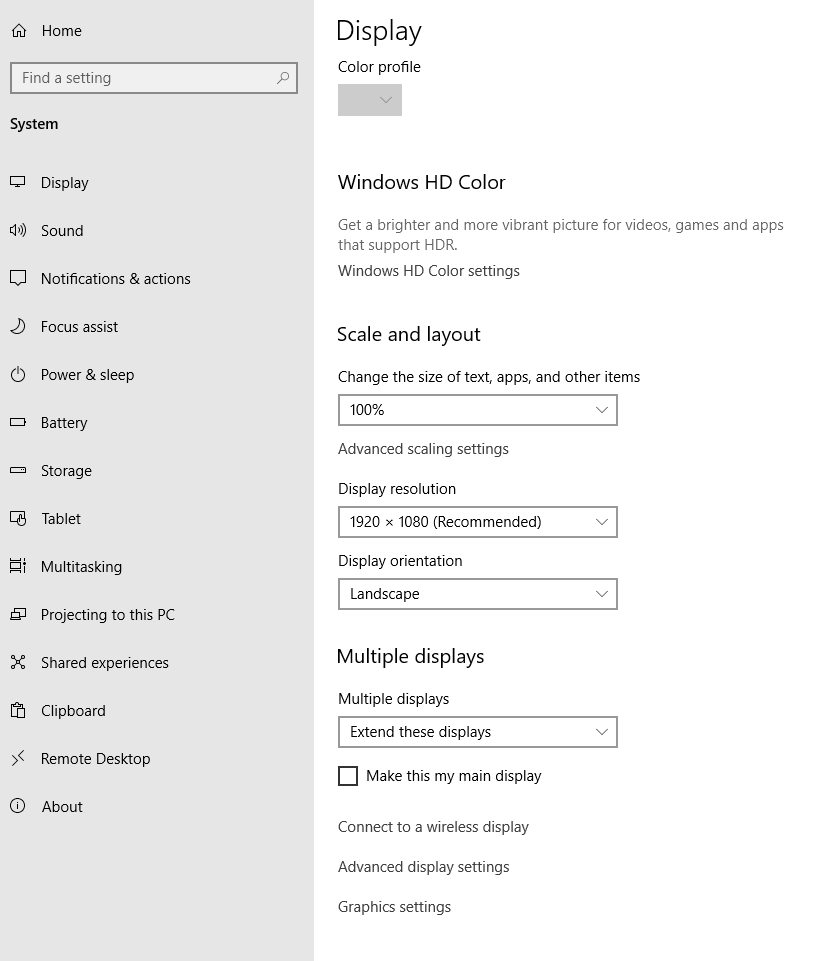820x961 pixels.
Task: Change the Landscape orientation dropdown
Action: pos(477,594)
